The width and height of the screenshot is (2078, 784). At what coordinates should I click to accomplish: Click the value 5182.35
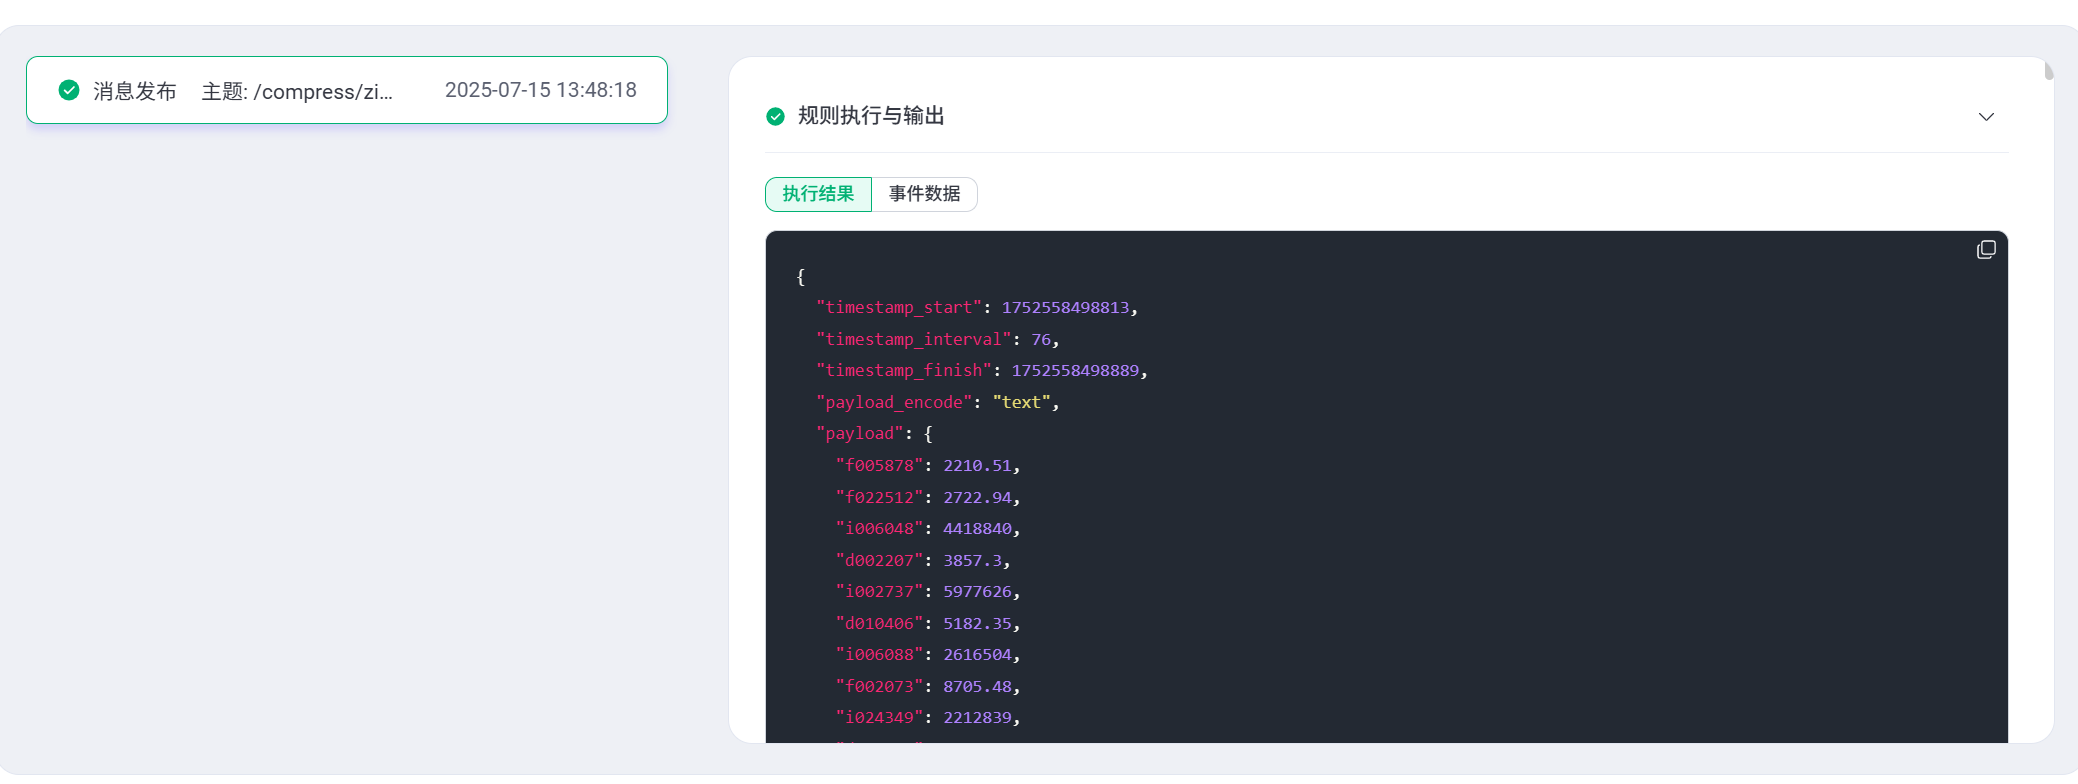point(977,624)
